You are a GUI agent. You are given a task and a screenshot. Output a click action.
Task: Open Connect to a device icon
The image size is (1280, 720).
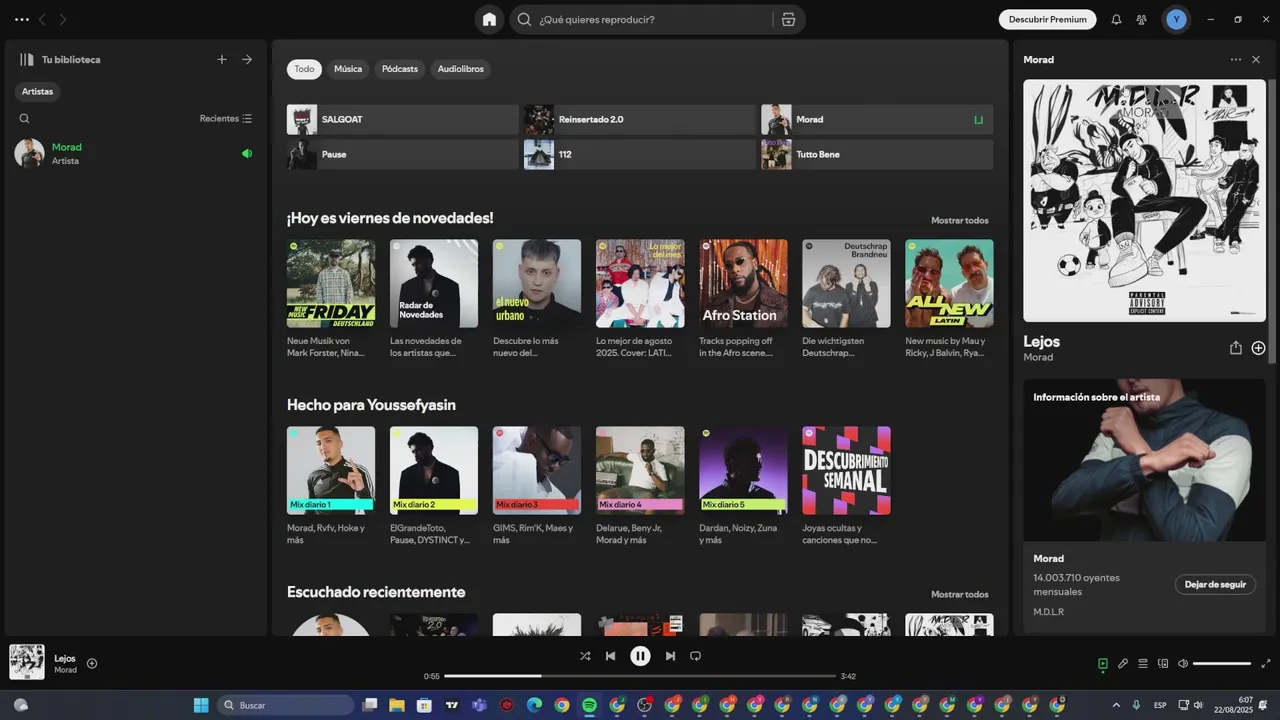coord(1163,663)
